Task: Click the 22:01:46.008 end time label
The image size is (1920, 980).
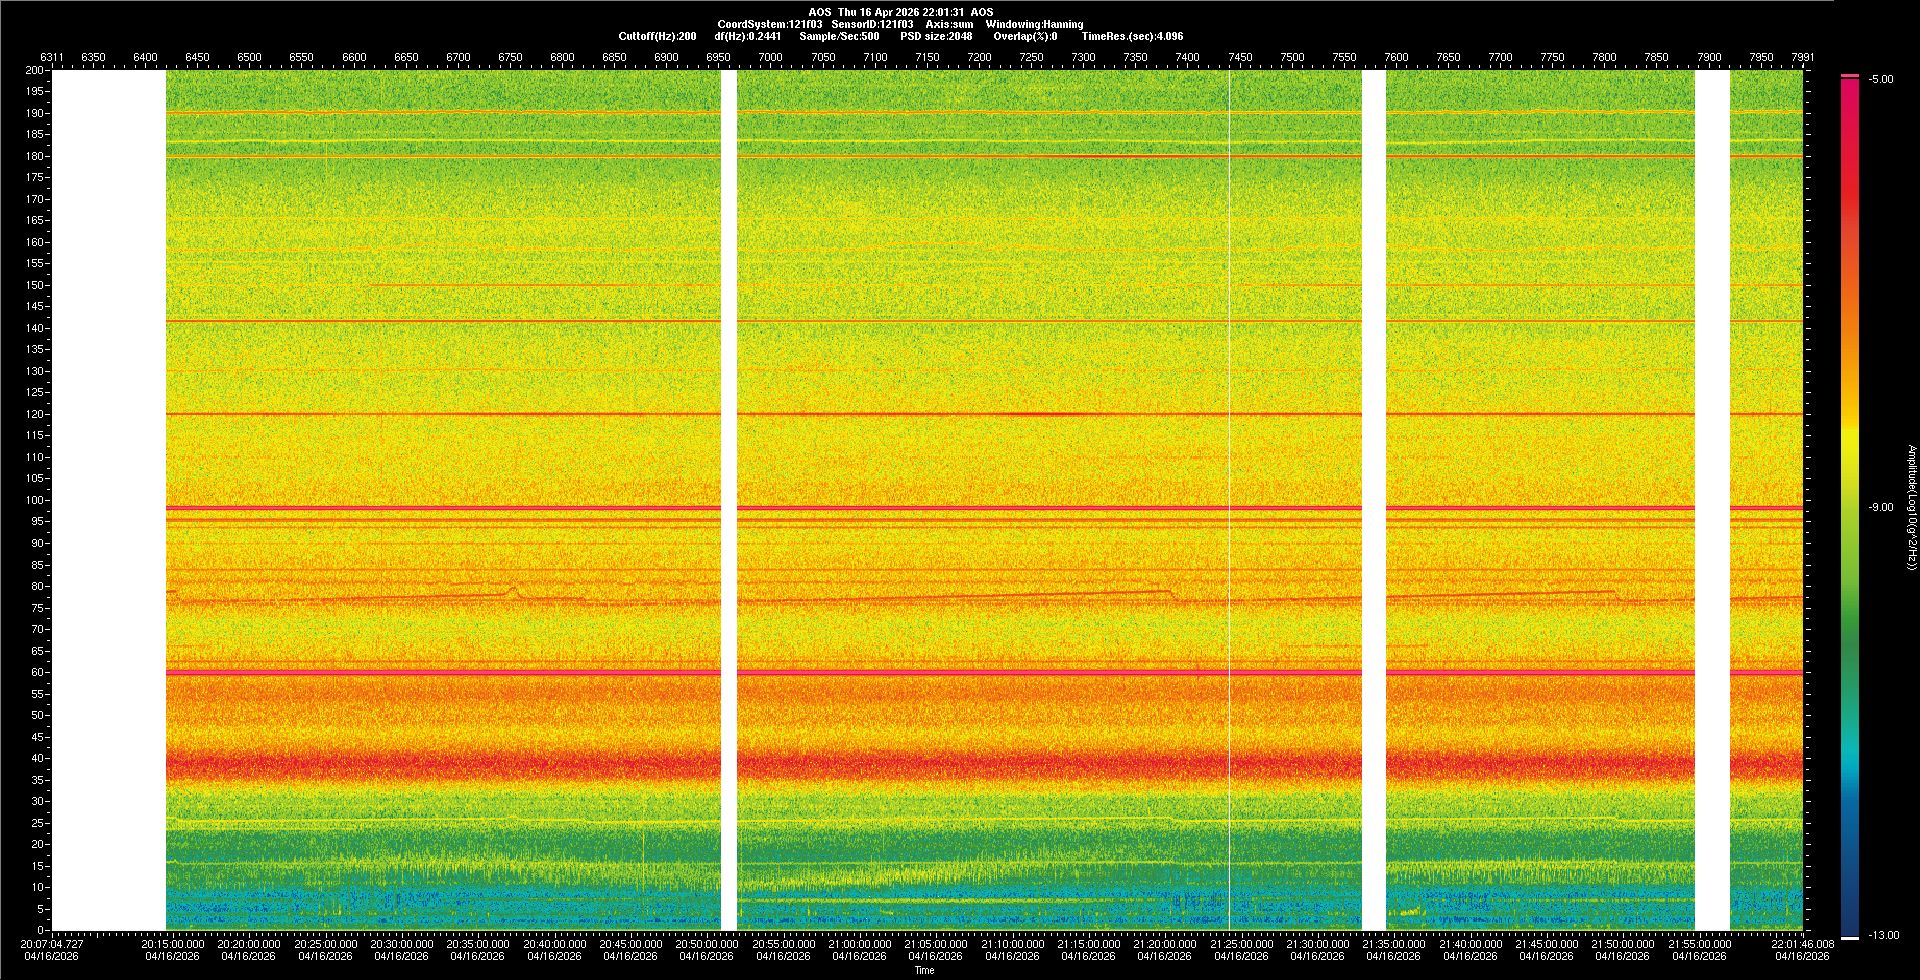Action: point(1802,944)
